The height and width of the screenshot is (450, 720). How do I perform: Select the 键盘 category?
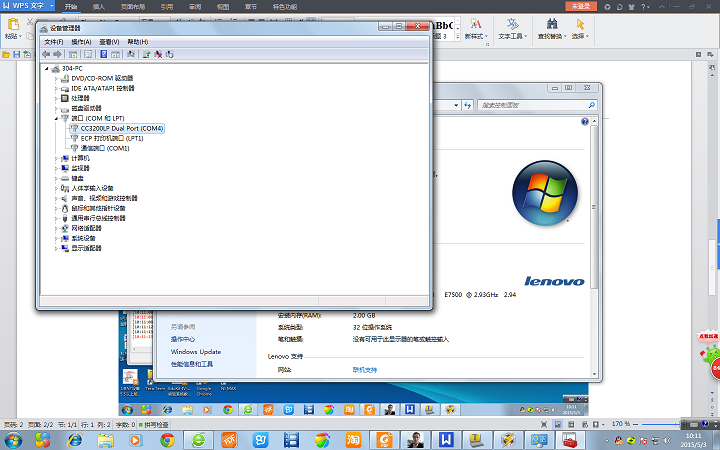click(x=77, y=178)
